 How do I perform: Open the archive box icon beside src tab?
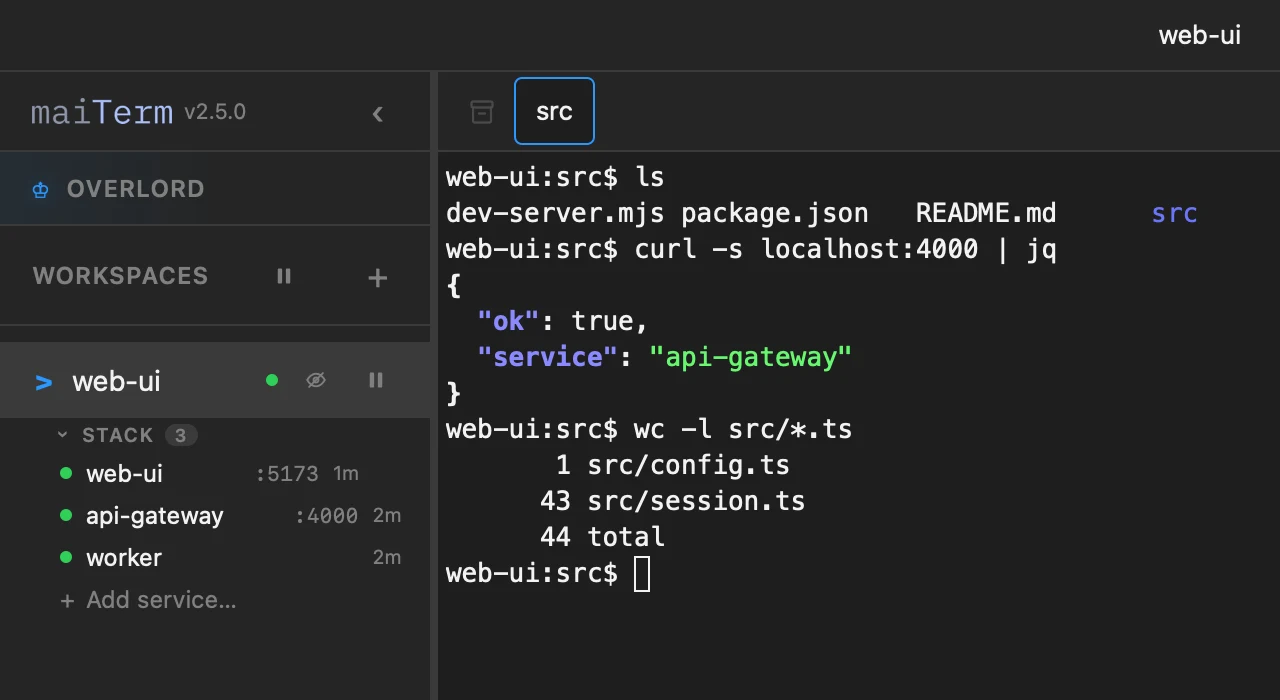pyautogui.click(x=482, y=112)
